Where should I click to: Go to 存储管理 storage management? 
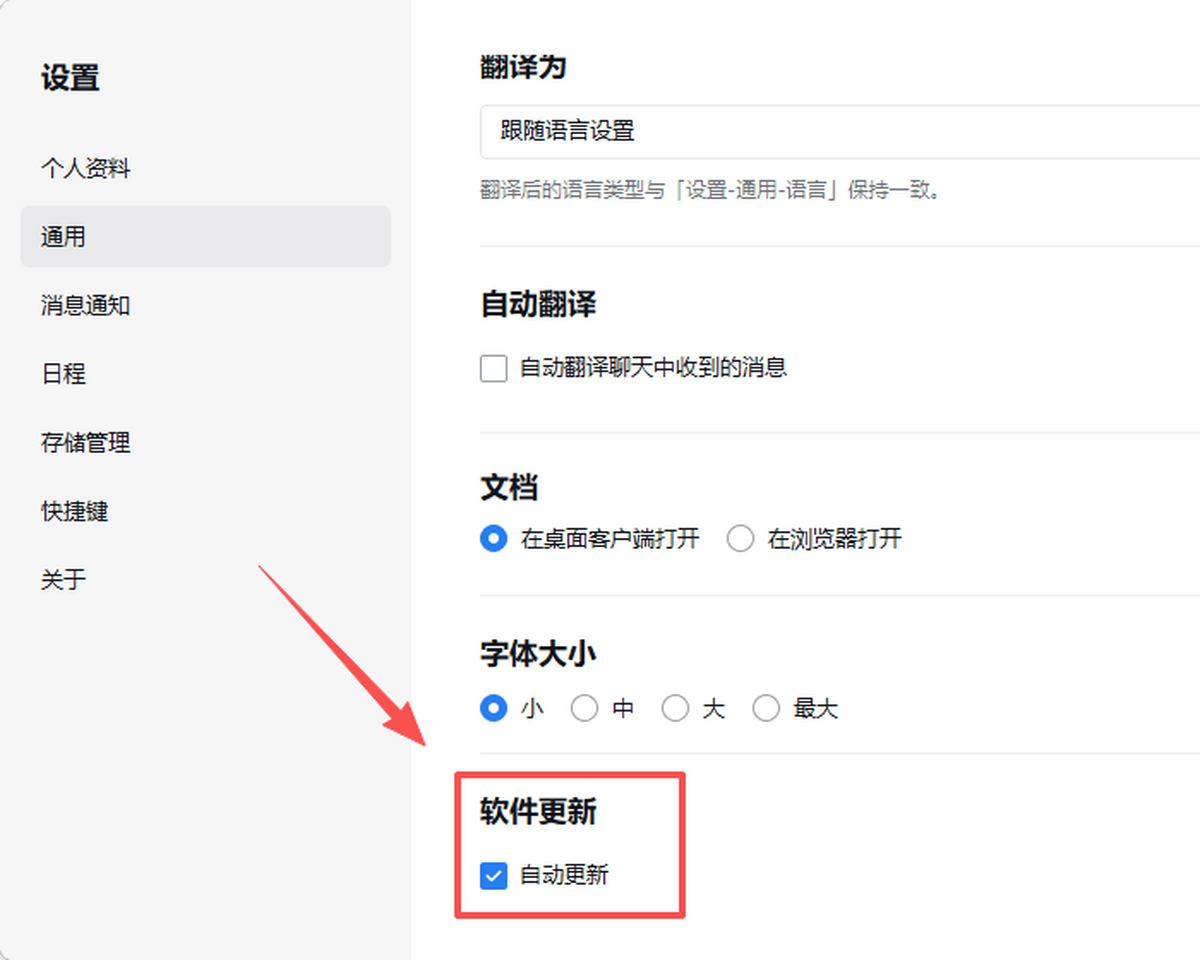click(x=85, y=443)
